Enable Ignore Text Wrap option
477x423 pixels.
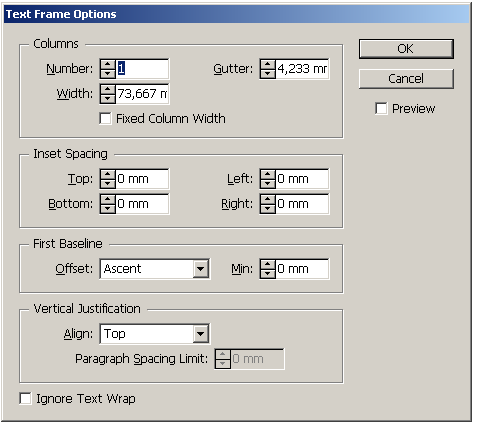(x=25, y=399)
